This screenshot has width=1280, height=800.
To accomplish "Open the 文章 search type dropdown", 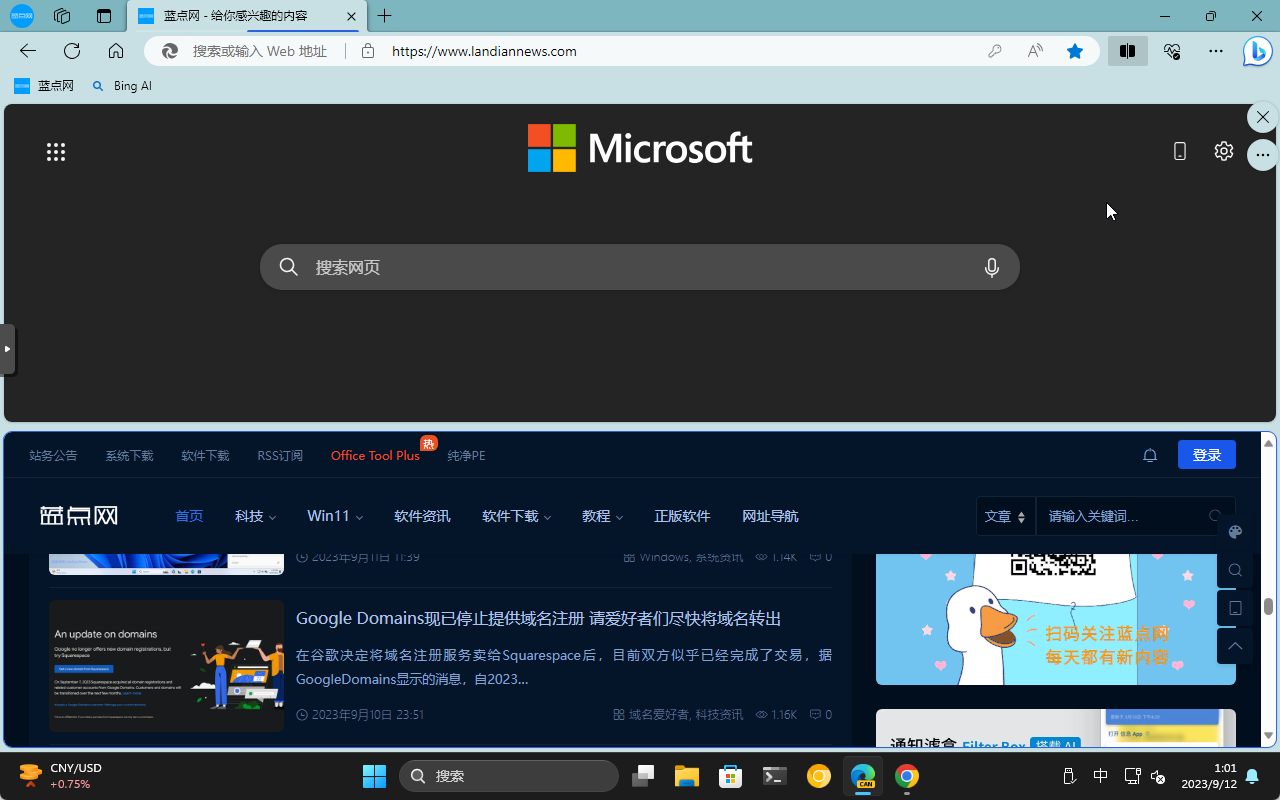I will click(1006, 516).
